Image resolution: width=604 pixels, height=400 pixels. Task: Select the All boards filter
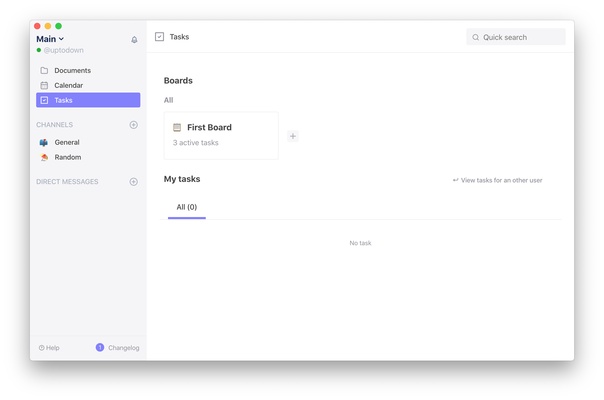point(168,100)
